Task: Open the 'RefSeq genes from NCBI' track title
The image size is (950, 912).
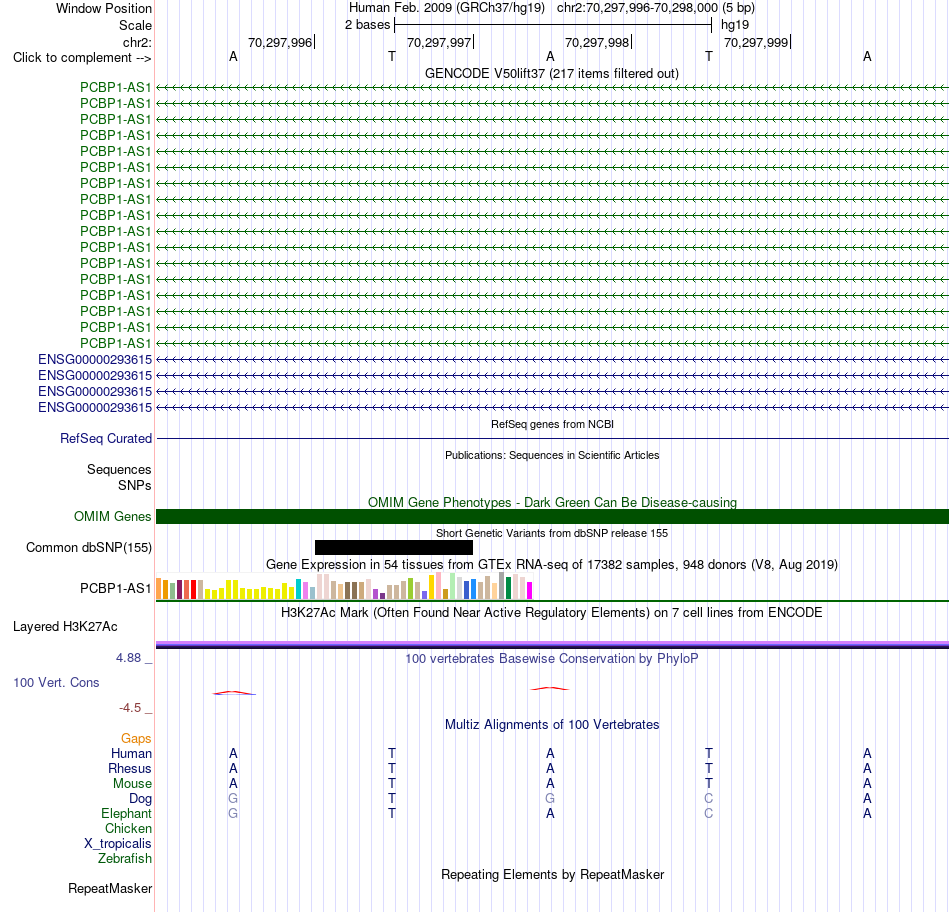Action: click(552, 424)
